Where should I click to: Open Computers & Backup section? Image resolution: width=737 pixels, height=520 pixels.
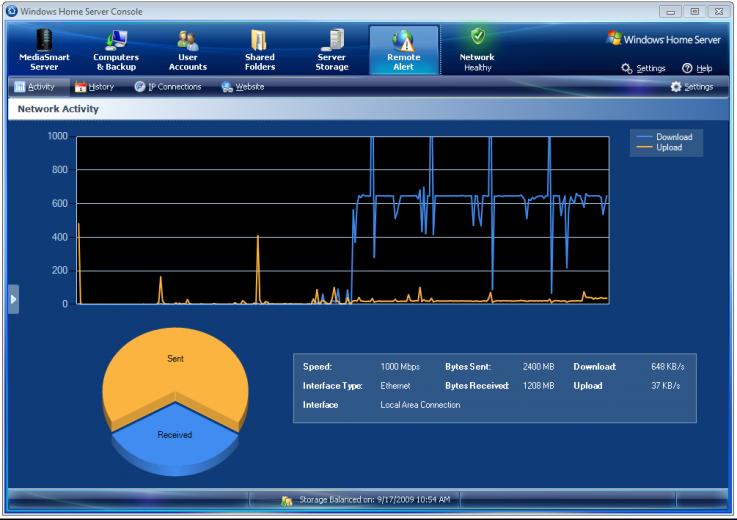pos(116,50)
